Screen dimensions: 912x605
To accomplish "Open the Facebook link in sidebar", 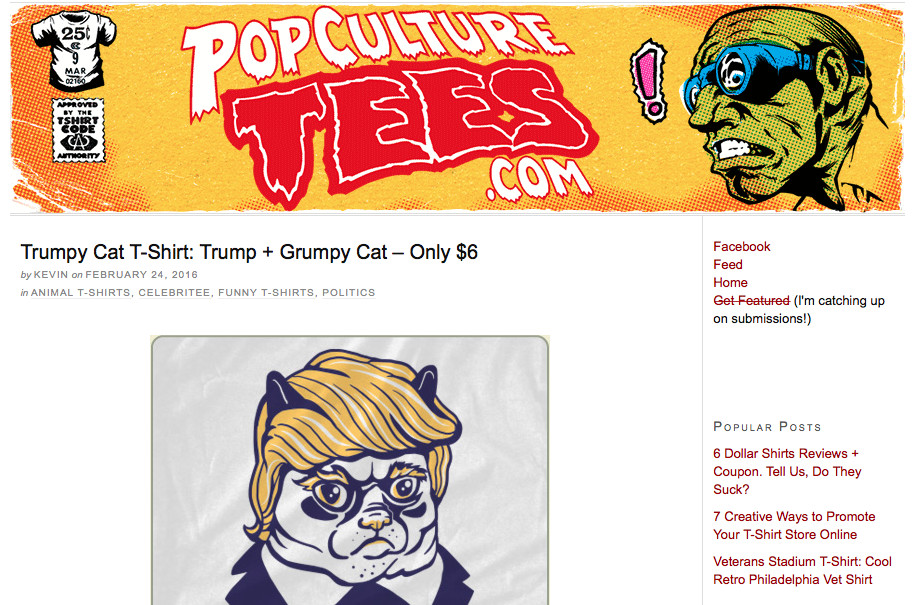I will 742,247.
